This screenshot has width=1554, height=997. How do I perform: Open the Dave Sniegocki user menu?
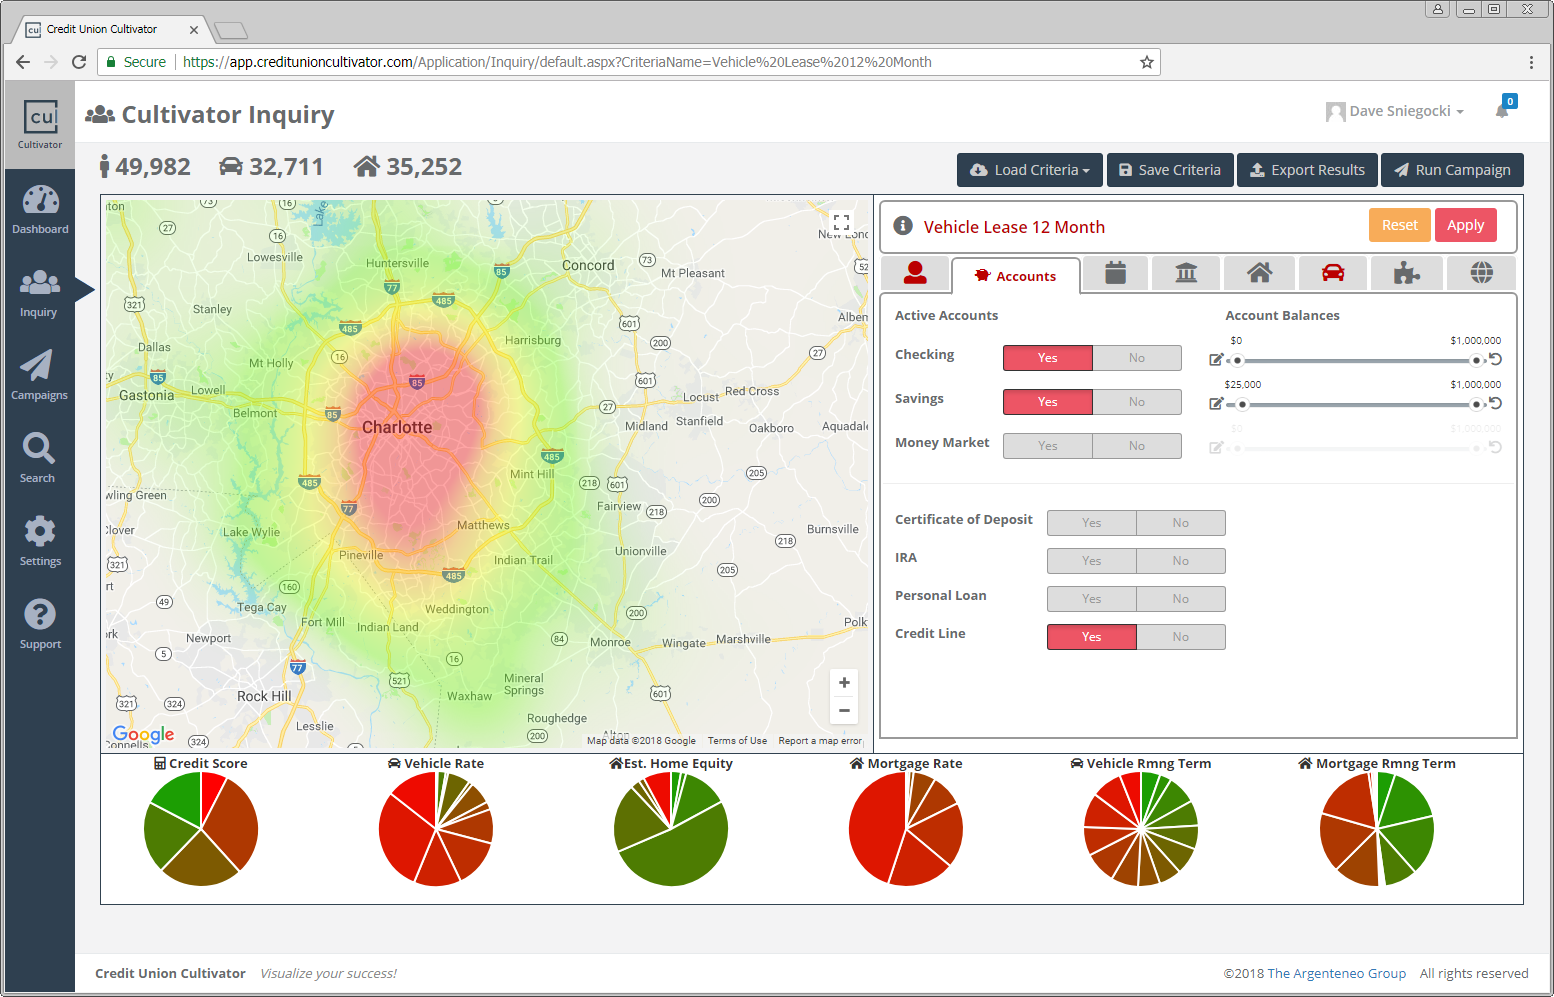(1395, 111)
